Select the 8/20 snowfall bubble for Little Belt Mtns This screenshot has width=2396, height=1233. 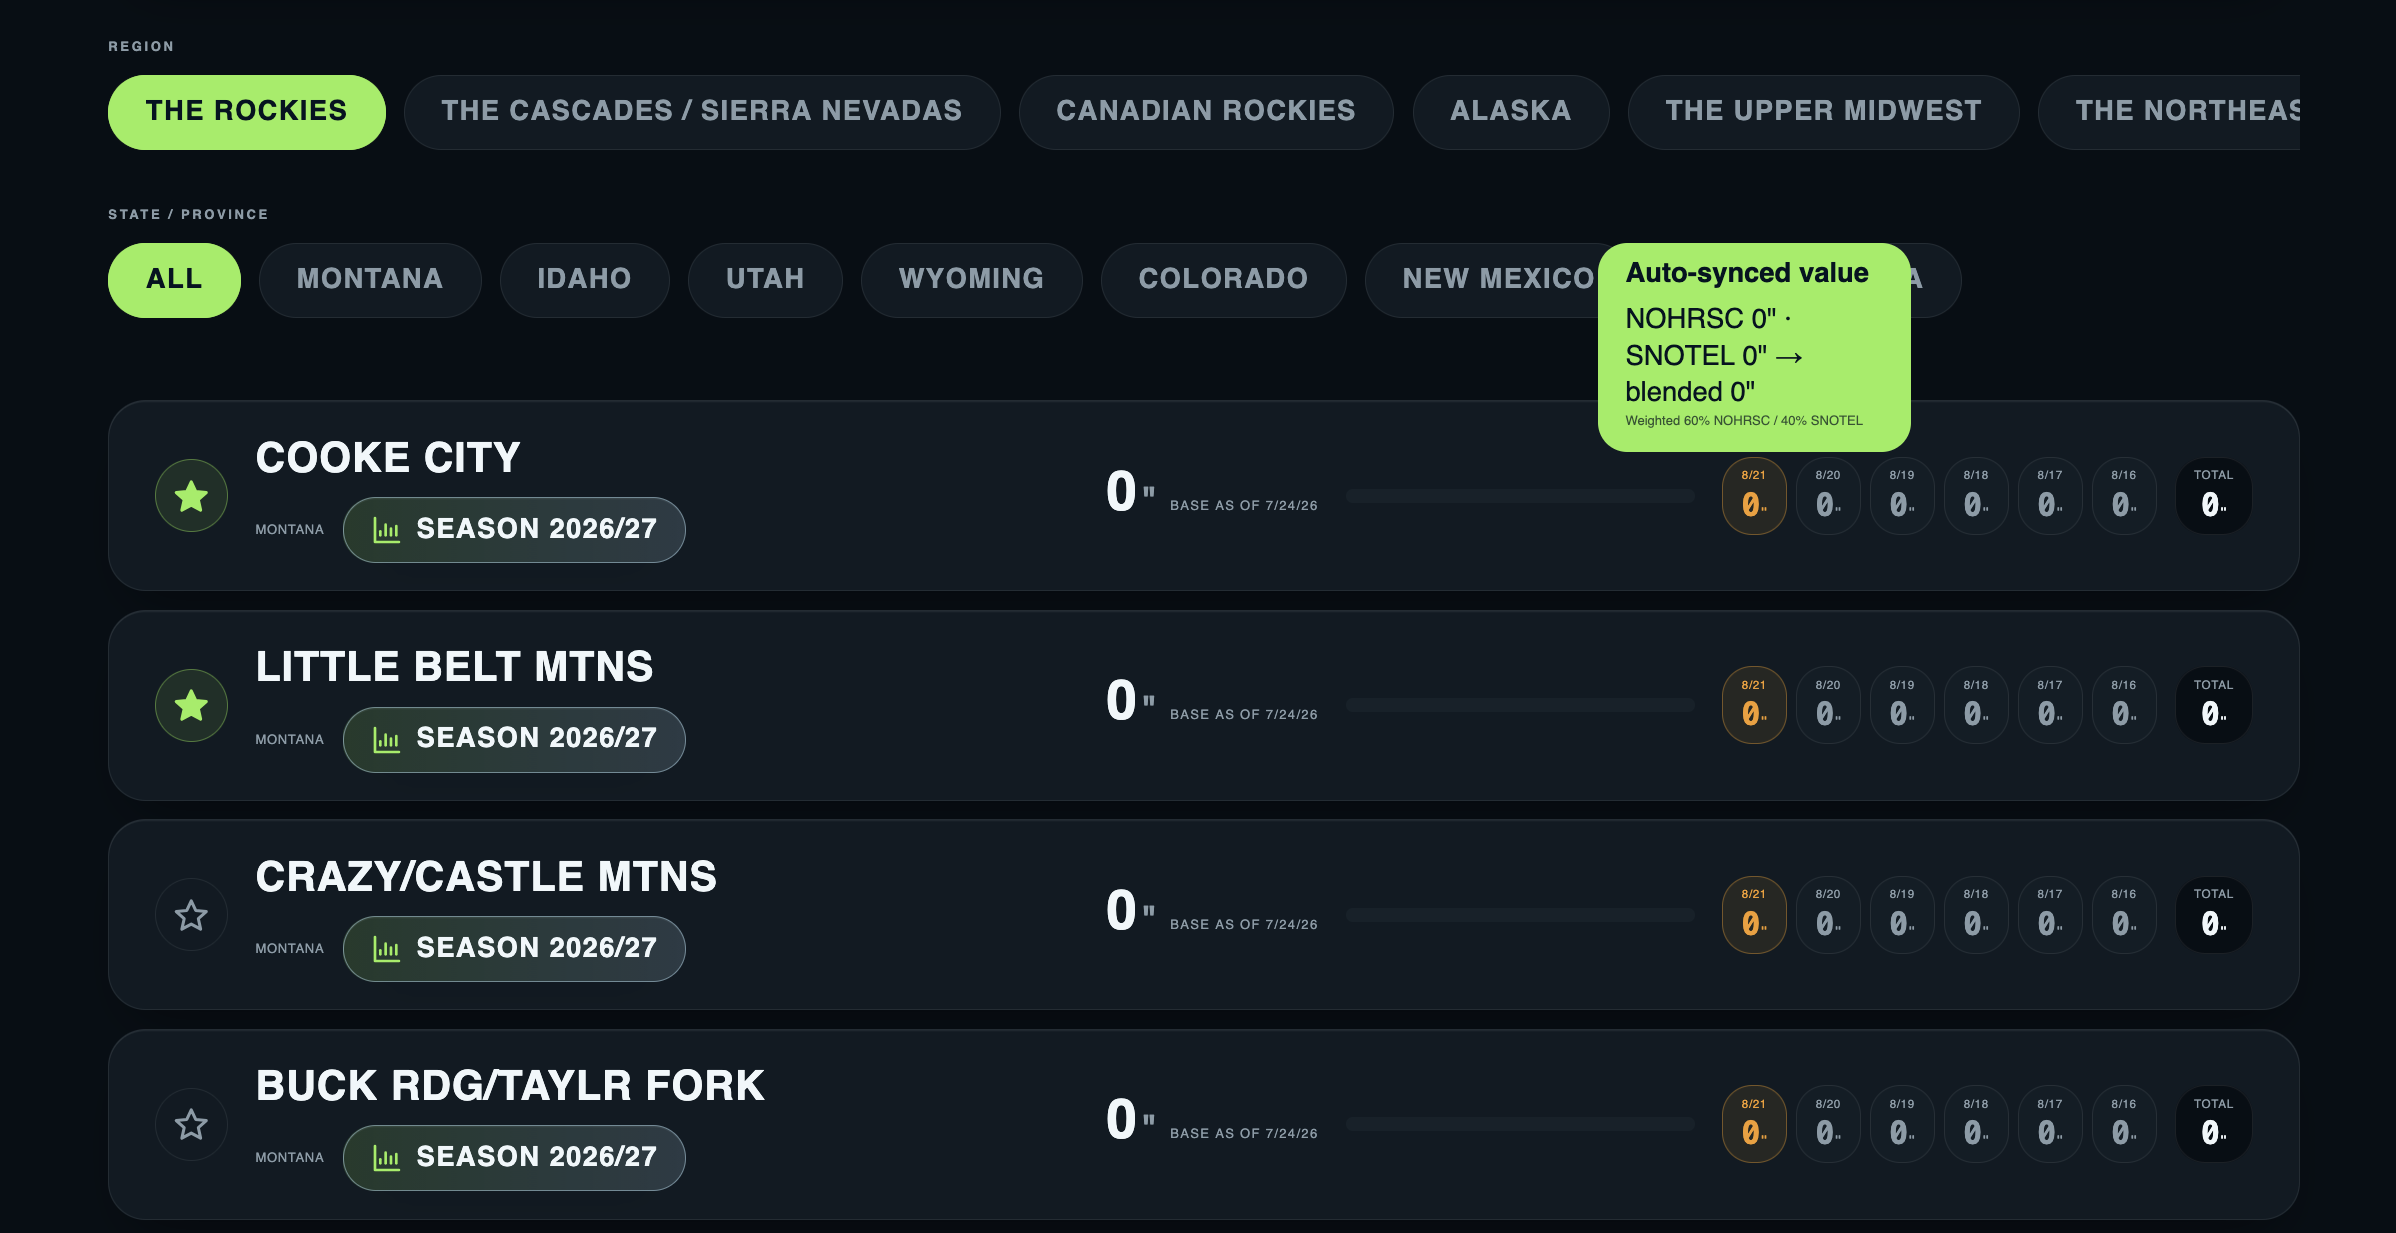1828,705
